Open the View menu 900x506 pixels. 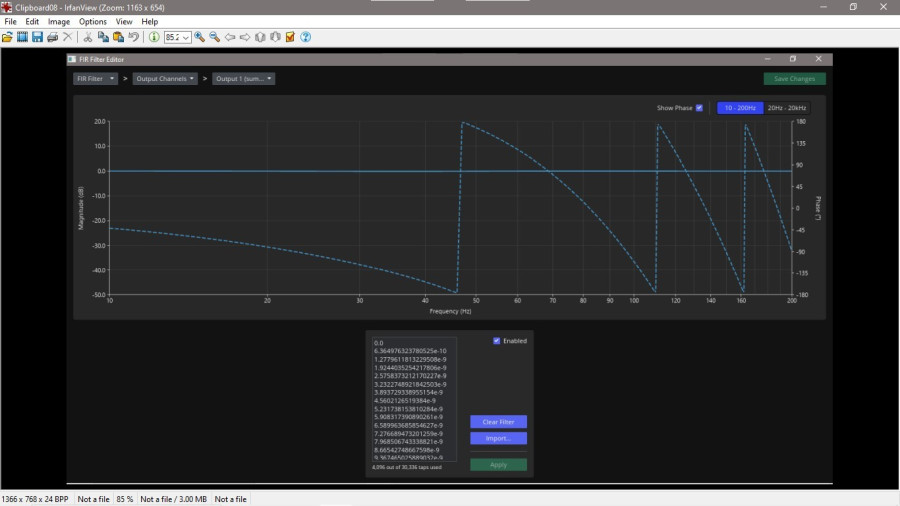(124, 22)
